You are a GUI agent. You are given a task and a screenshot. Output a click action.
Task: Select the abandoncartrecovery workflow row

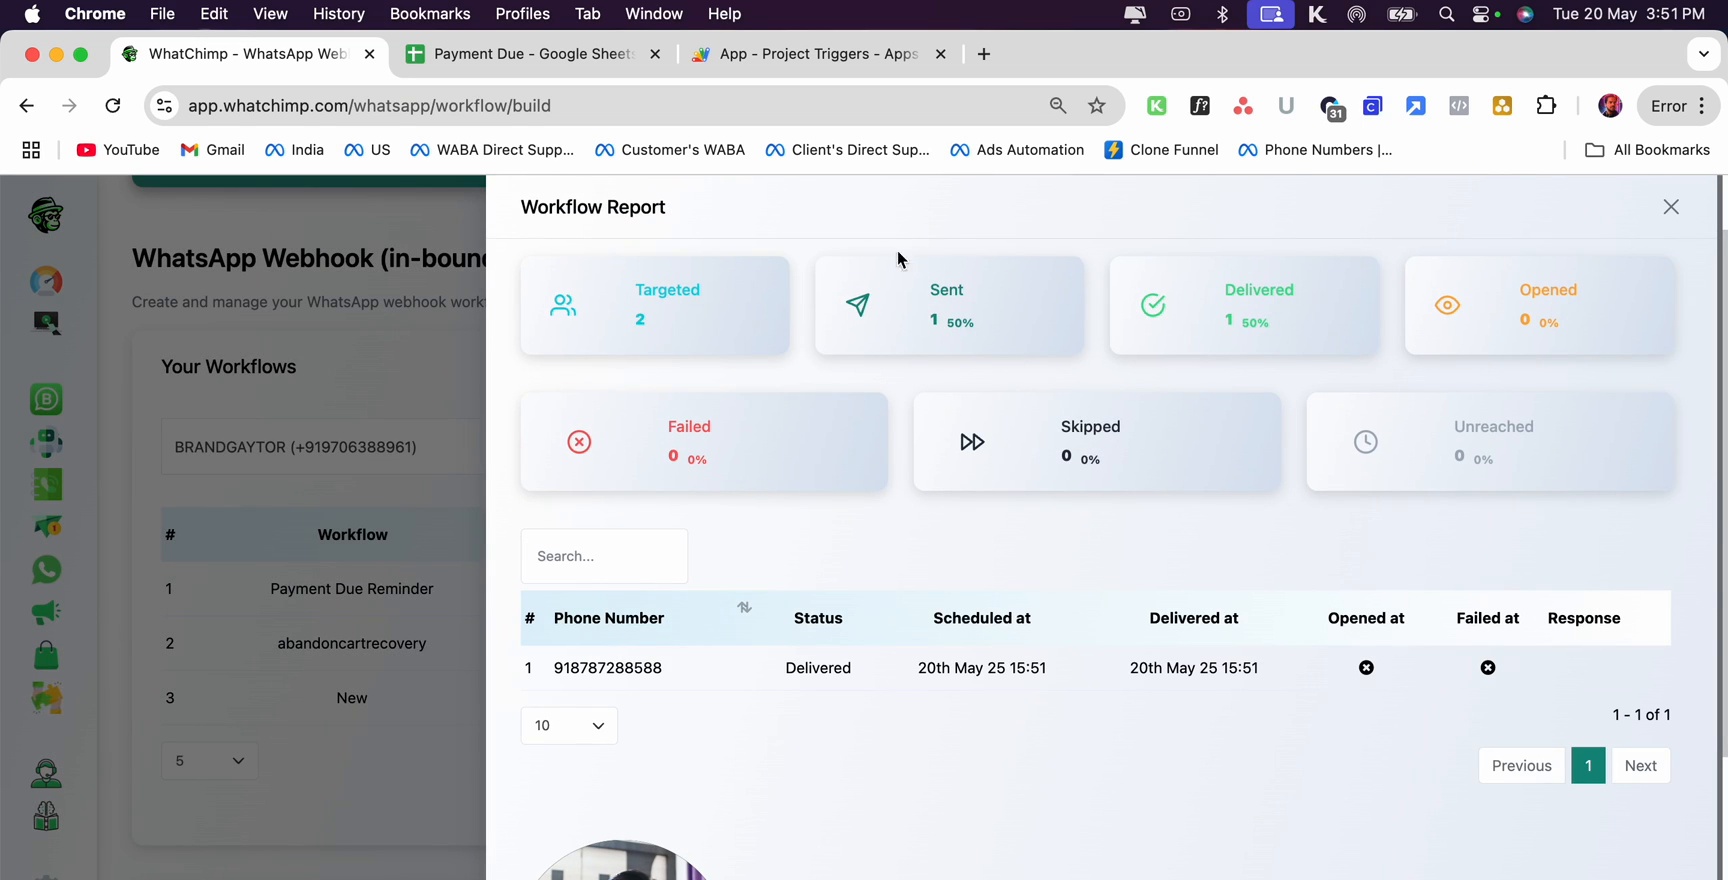click(x=323, y=643)
